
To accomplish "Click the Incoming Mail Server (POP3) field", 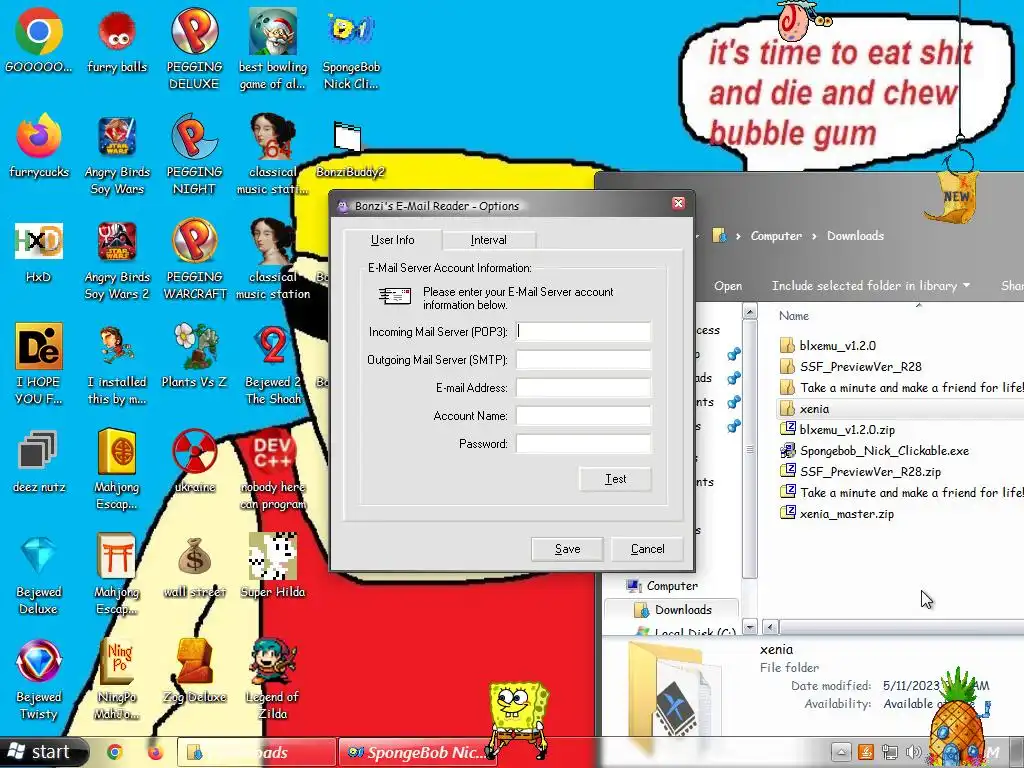I will tap(583, 332).
